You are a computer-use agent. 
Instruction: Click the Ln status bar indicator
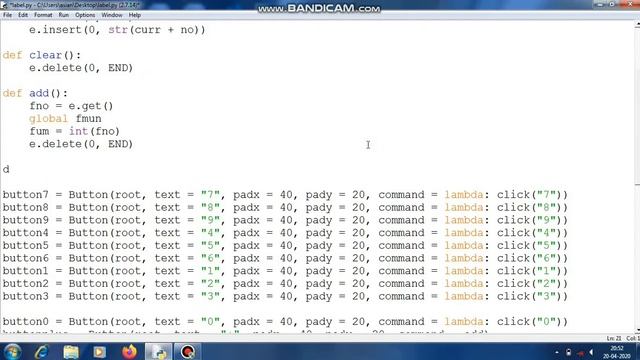[614, 338]
